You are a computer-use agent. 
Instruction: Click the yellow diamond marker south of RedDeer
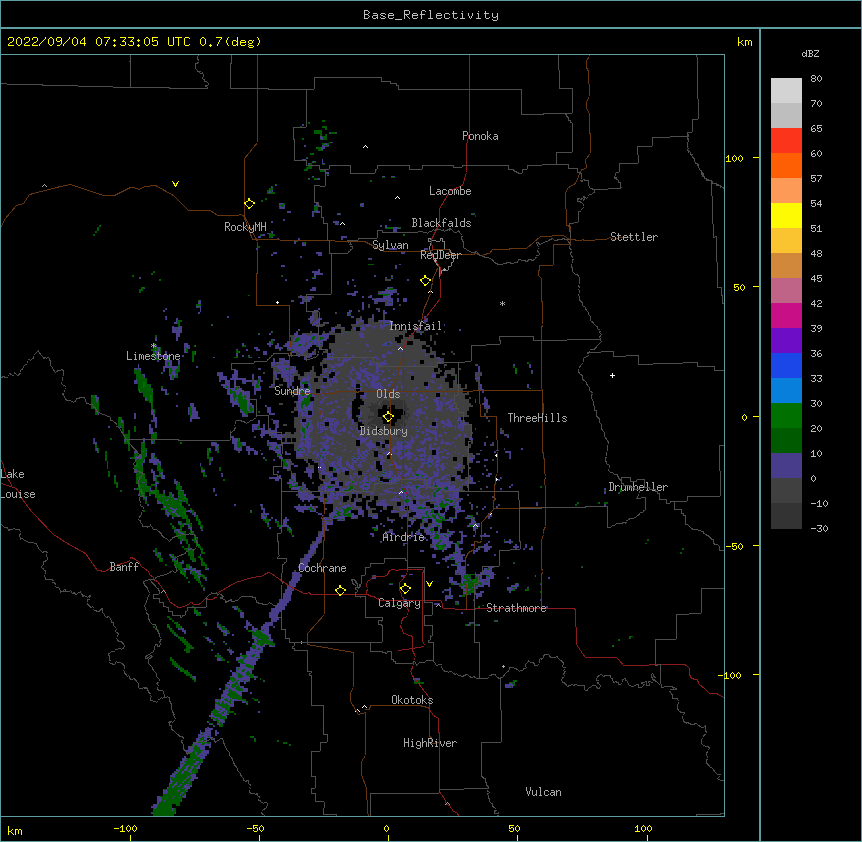coord(426,281)
